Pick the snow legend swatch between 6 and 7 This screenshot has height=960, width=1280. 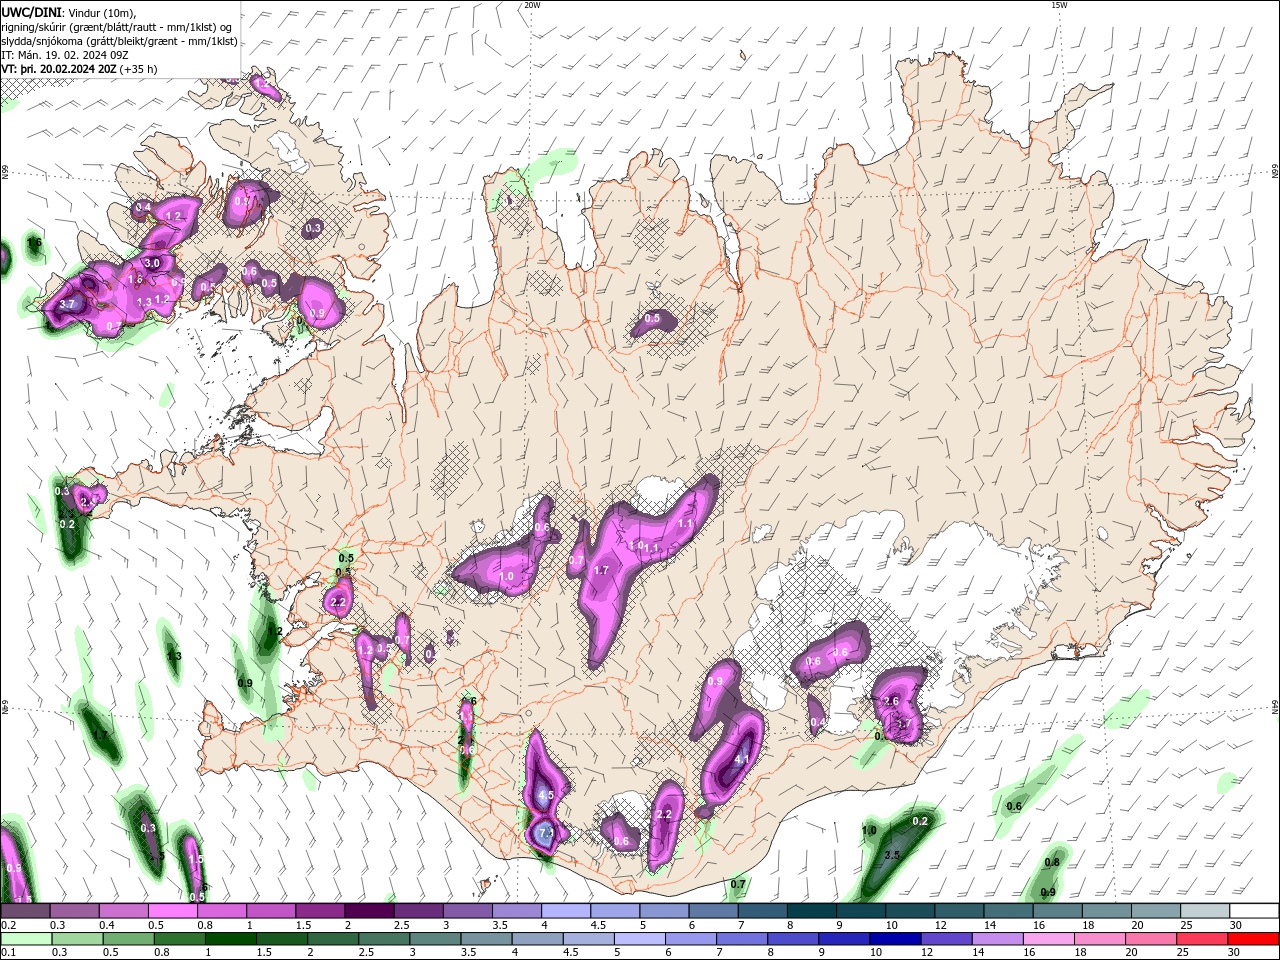pos(712,911)
